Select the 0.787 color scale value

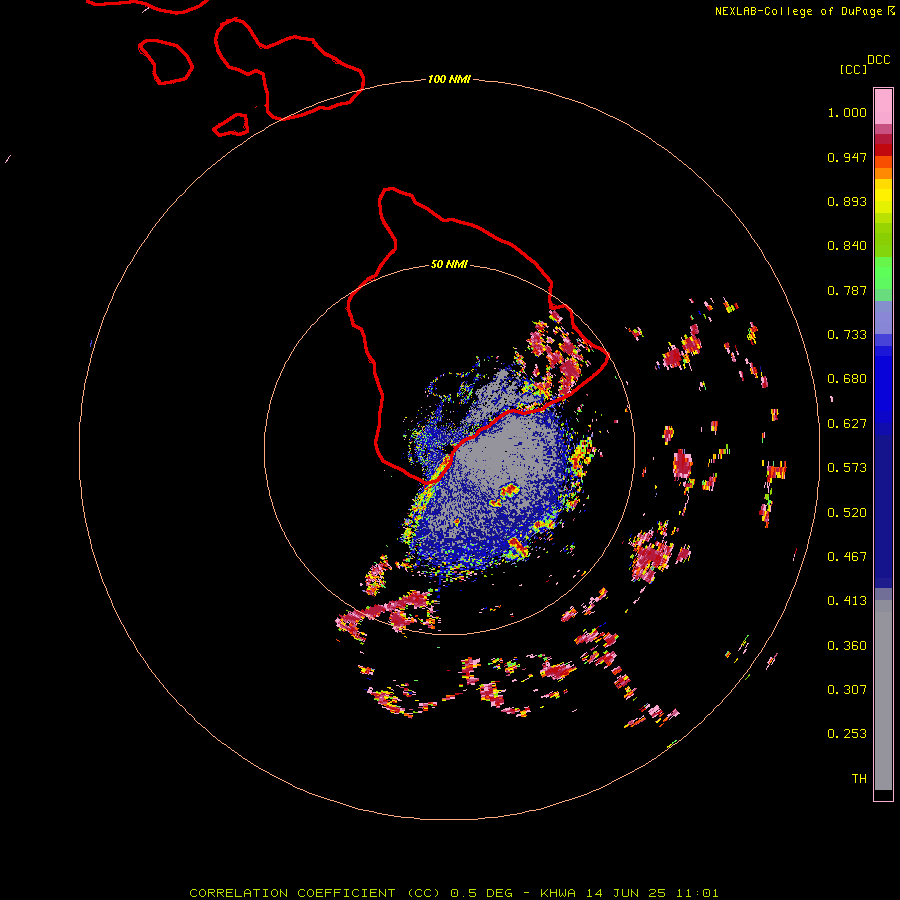click(847, 290)
